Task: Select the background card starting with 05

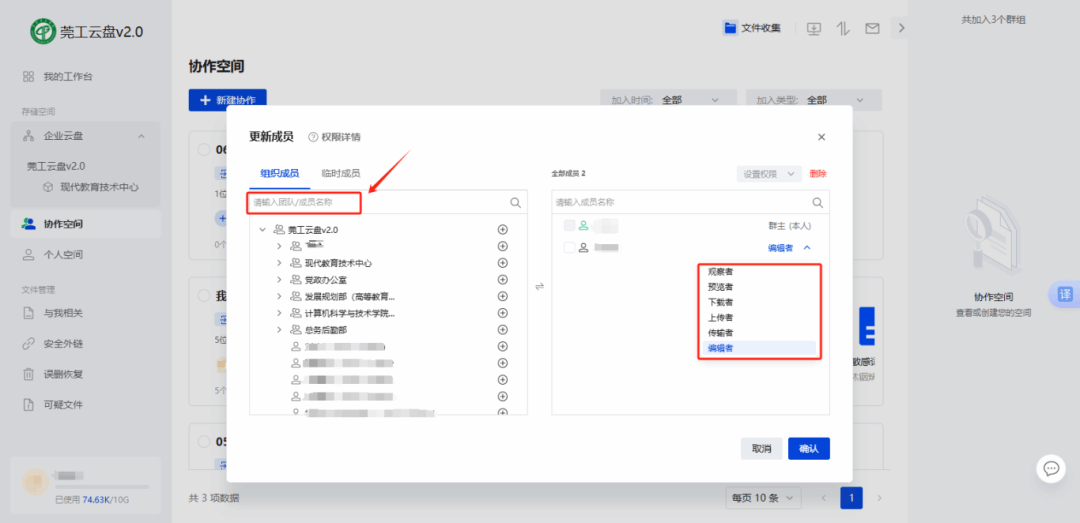Action: click(x=204, y=441)
